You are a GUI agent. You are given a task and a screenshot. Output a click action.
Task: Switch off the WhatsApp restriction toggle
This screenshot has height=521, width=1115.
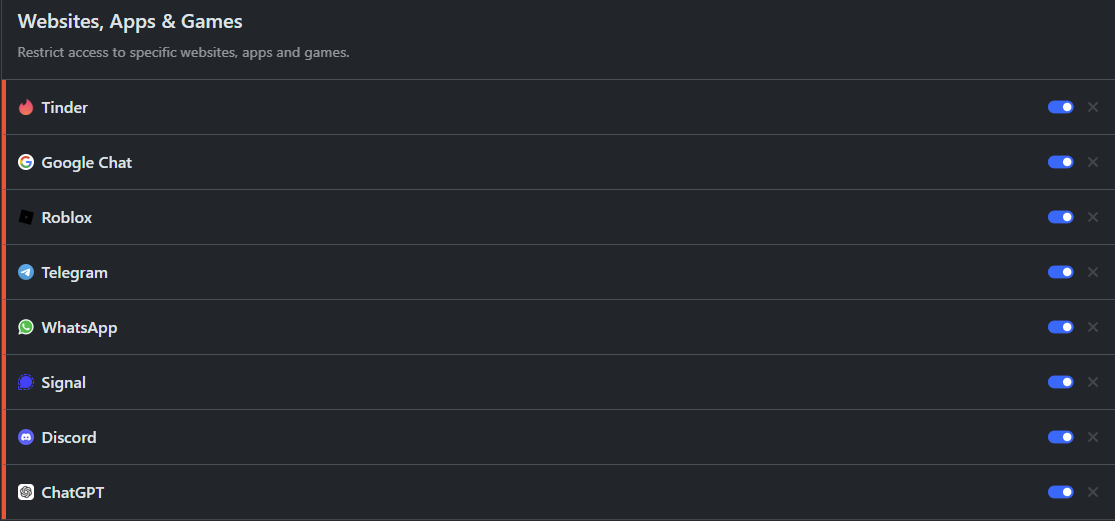click(x=1060, y=327)
